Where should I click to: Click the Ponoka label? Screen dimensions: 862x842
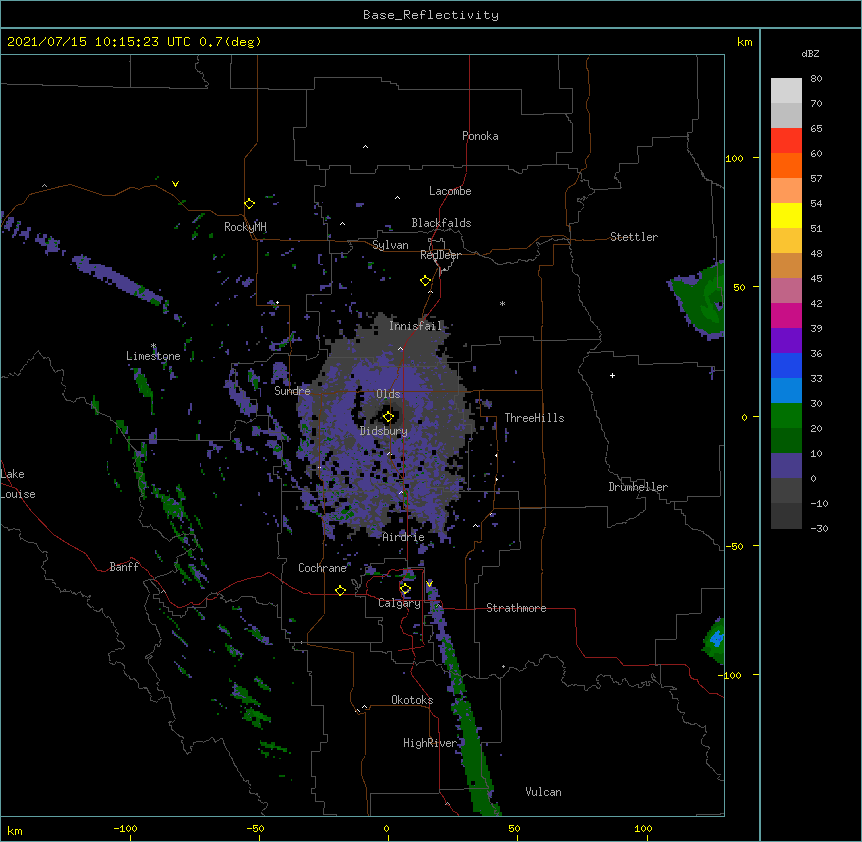pos(480,136)
